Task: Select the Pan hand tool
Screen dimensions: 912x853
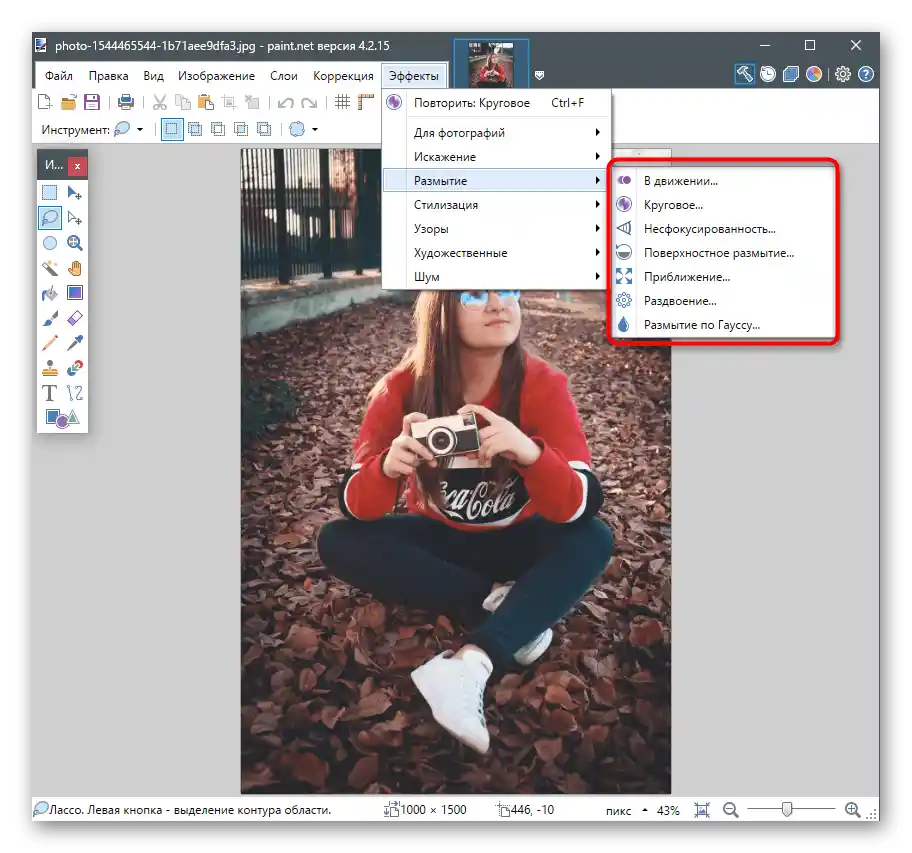Action: 74,268
